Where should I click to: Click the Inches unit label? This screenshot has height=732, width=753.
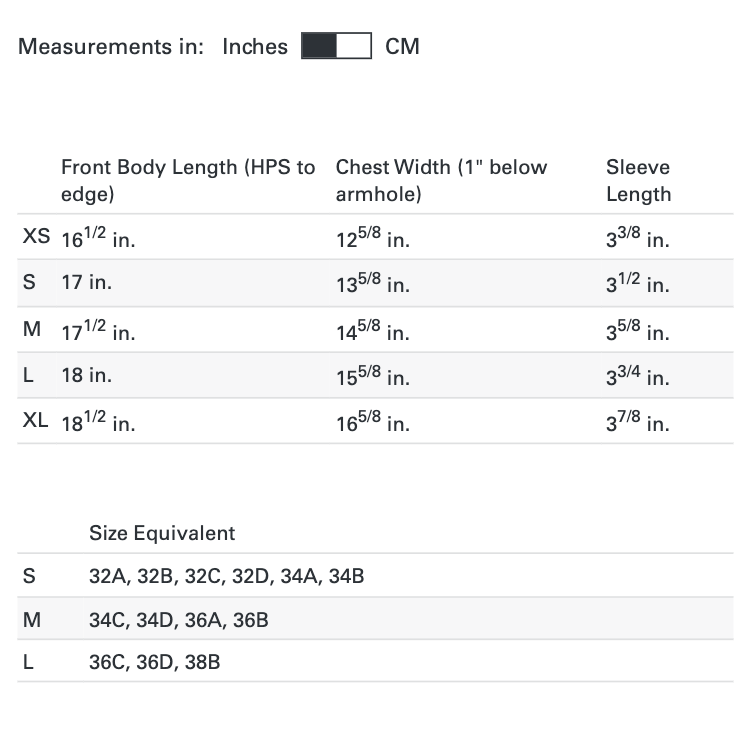point(254,46)
